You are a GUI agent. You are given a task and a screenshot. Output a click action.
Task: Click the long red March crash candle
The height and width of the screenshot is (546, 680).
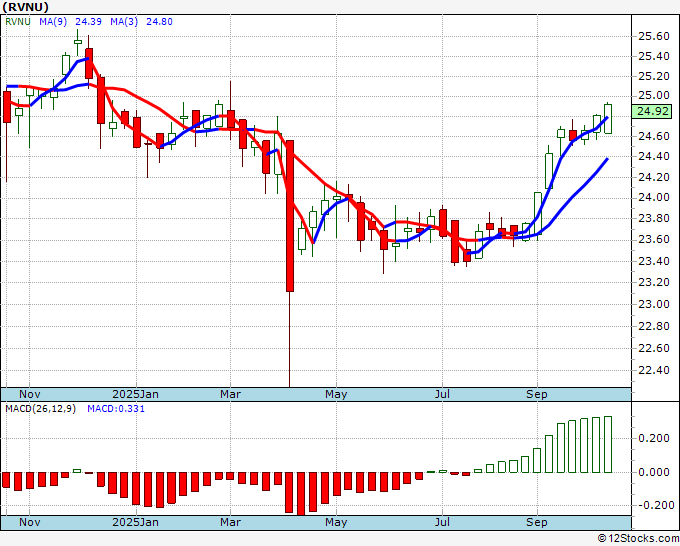[x=290, y=215]
